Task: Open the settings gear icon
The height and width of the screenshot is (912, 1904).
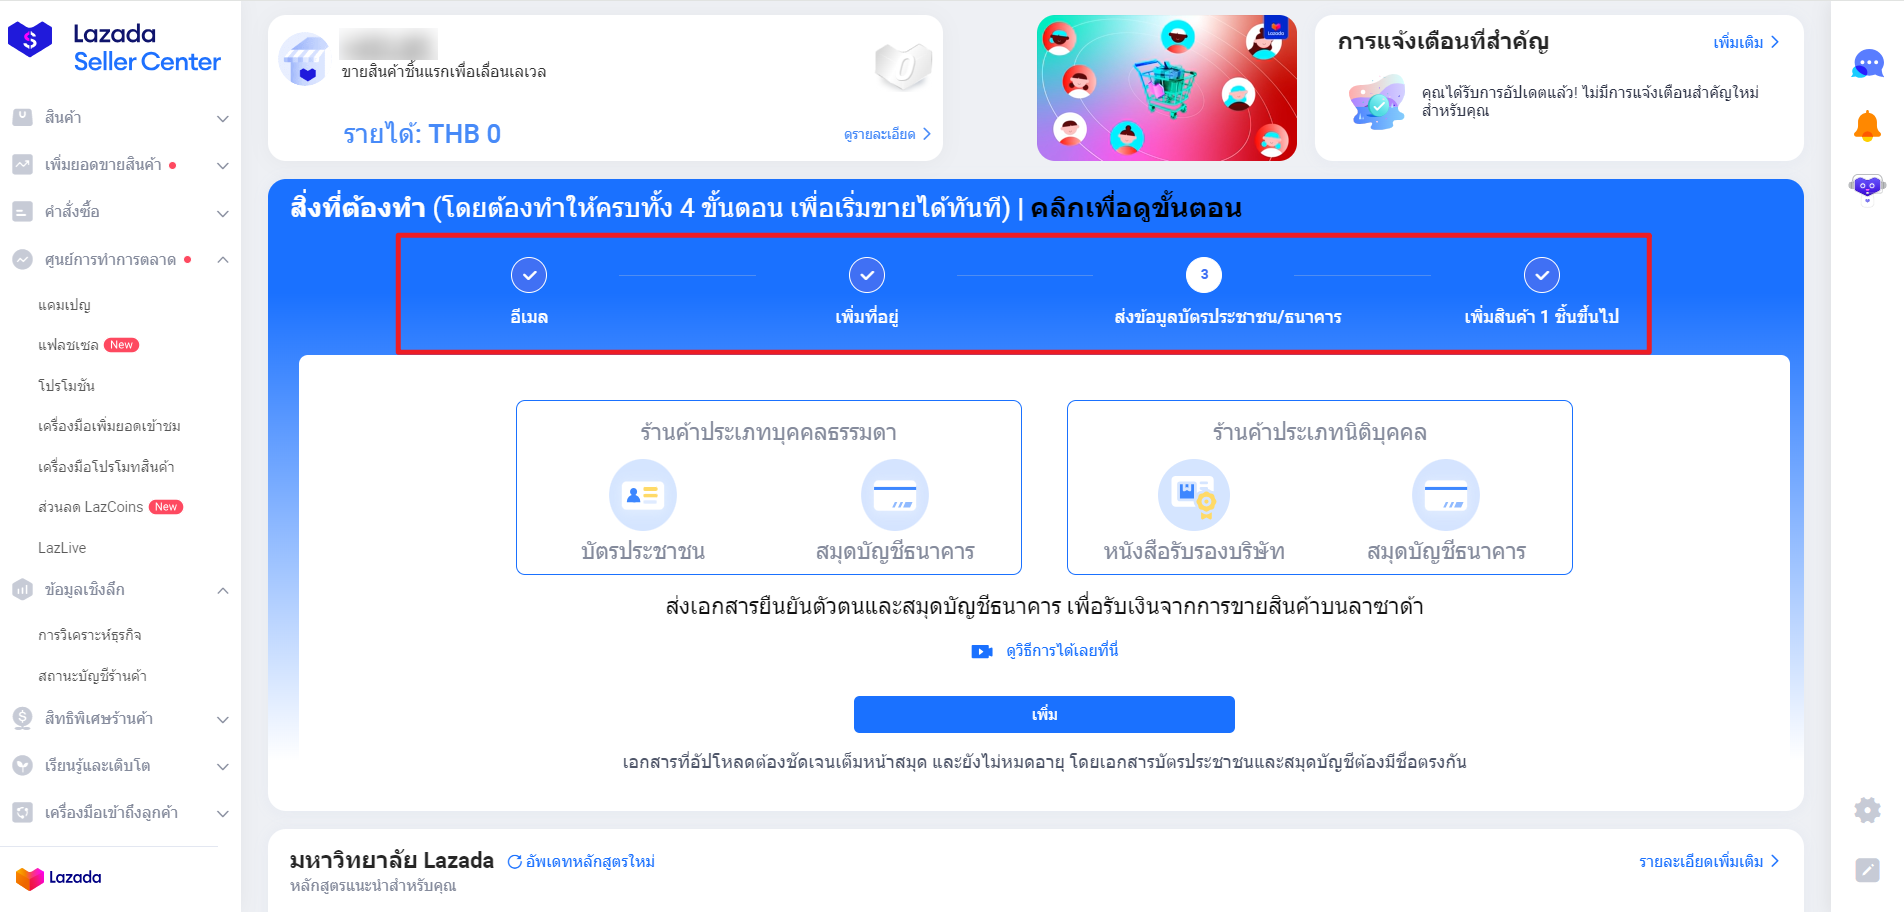Action: [1867, 810]
